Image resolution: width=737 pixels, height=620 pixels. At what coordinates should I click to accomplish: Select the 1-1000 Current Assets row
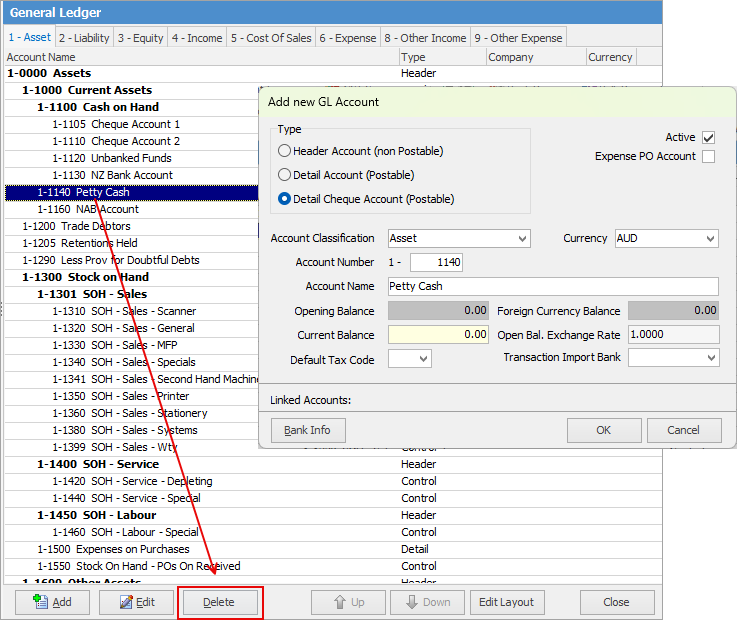[132, 90]
